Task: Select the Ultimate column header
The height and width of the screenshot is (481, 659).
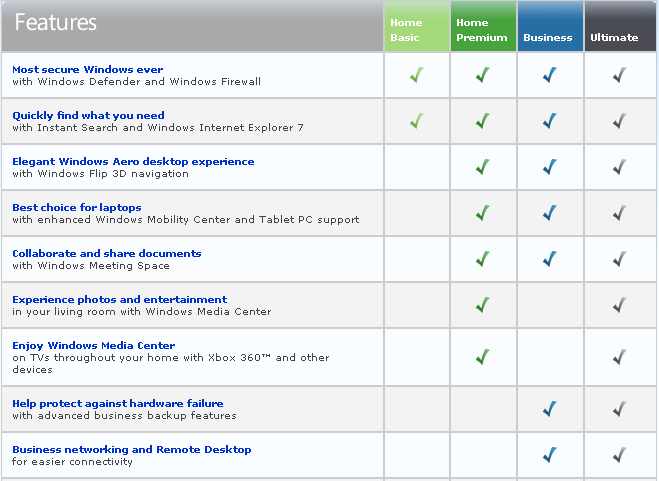Action: point(620,26)
